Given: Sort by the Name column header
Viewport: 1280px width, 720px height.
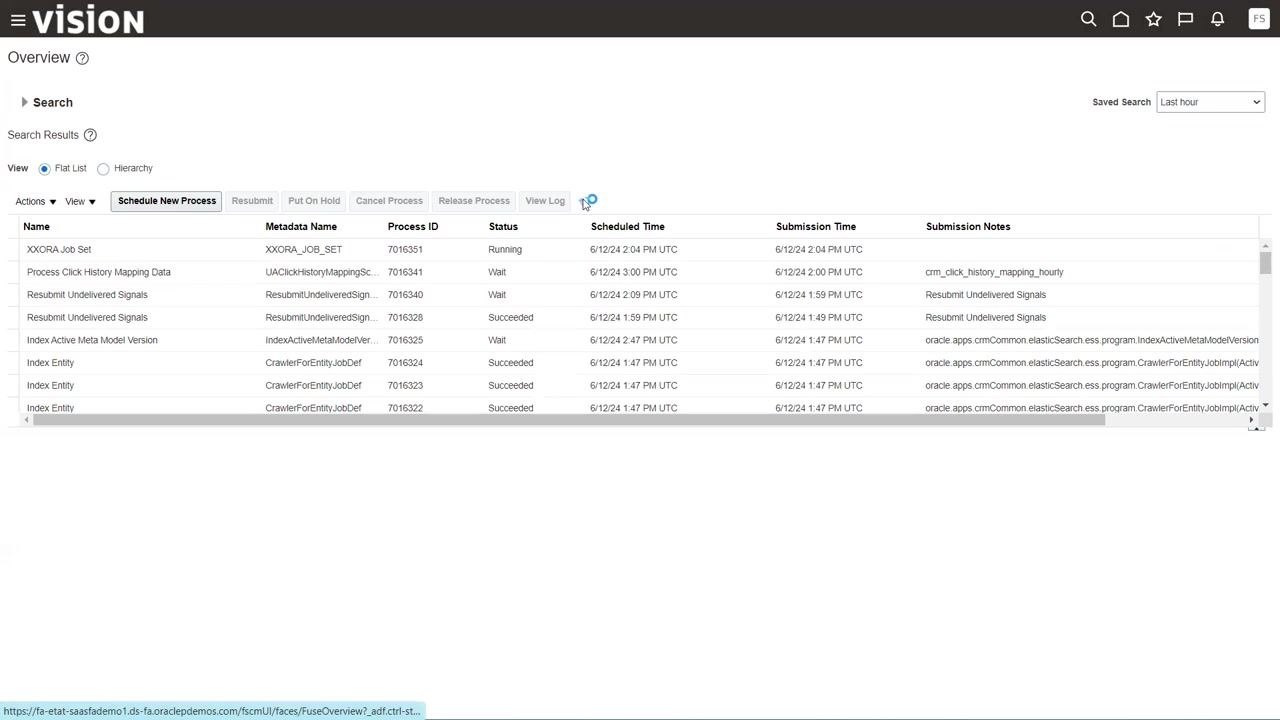Looking at the screenshot, I should tap(36, 227).
